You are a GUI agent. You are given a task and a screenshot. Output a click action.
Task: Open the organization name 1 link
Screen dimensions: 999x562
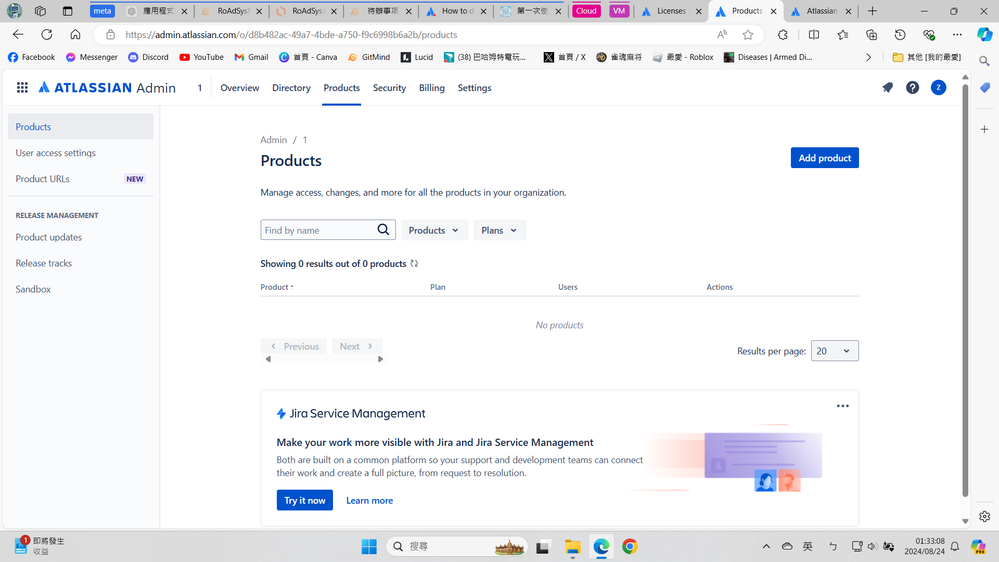click(199, 88)
